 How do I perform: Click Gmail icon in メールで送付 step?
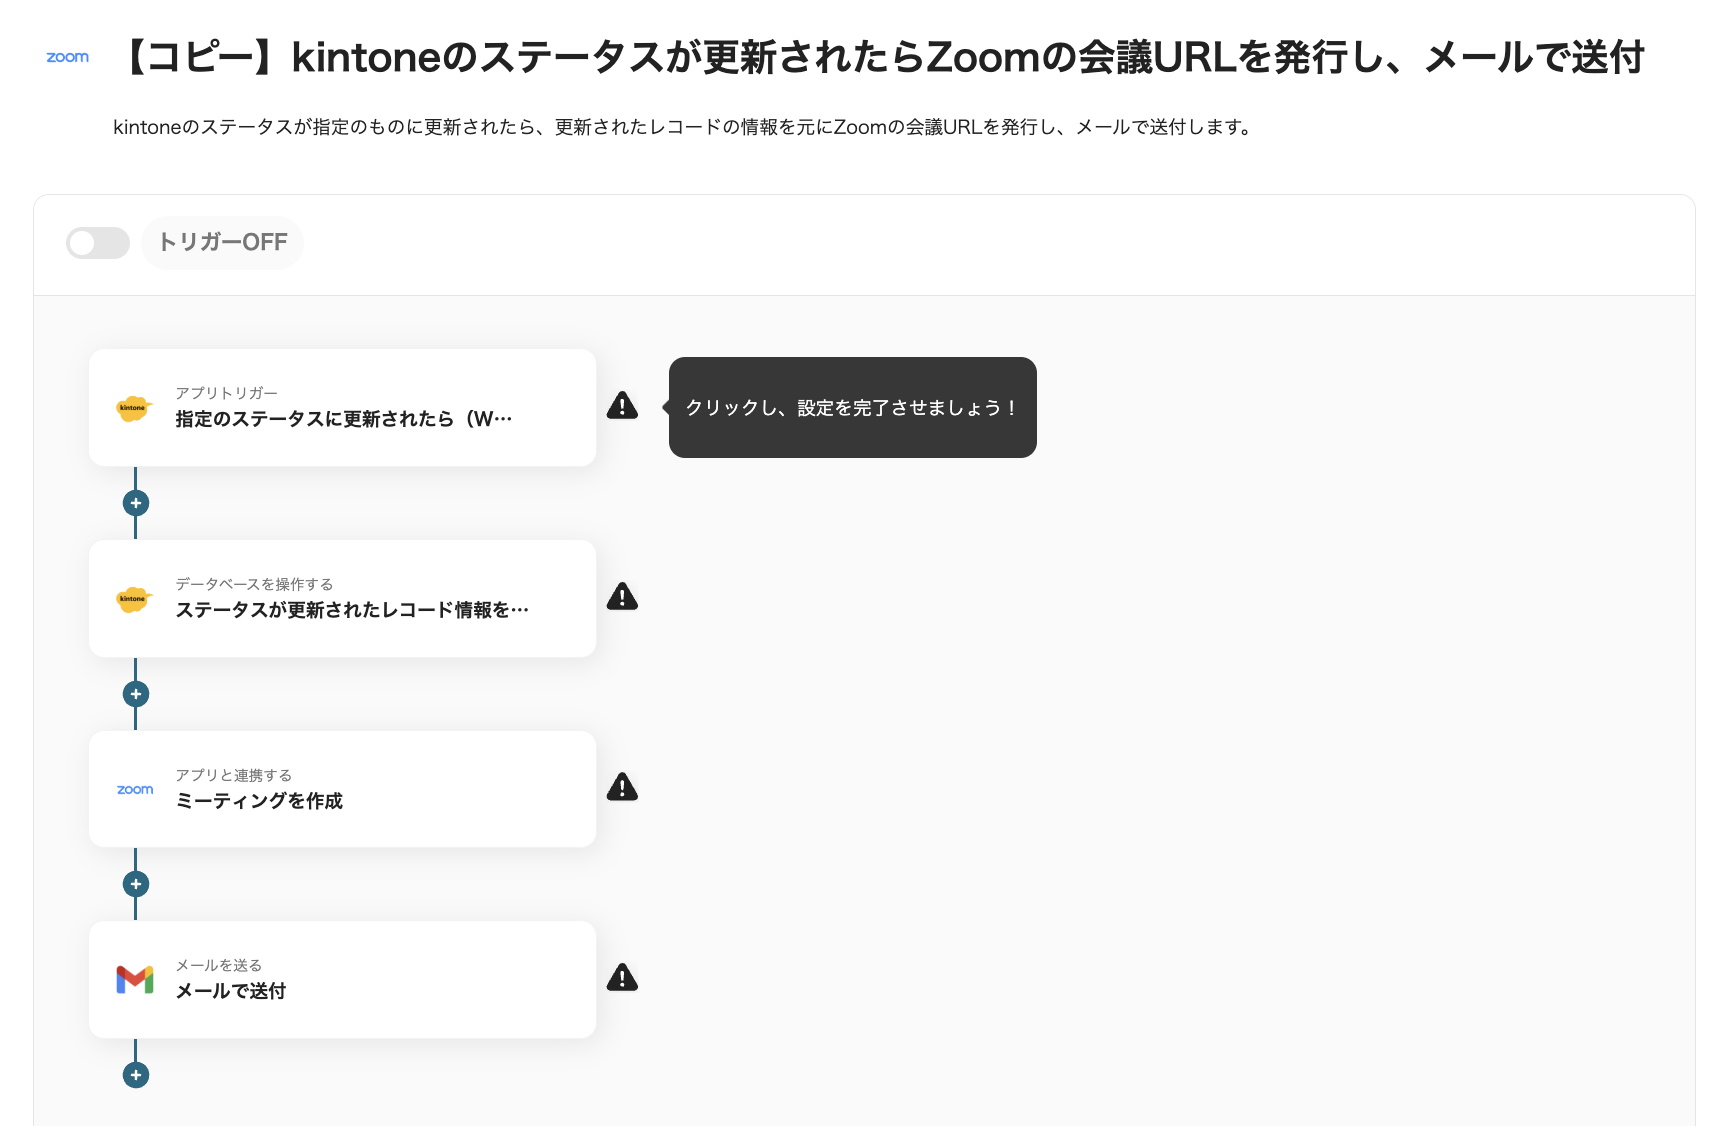click(135, 980)
